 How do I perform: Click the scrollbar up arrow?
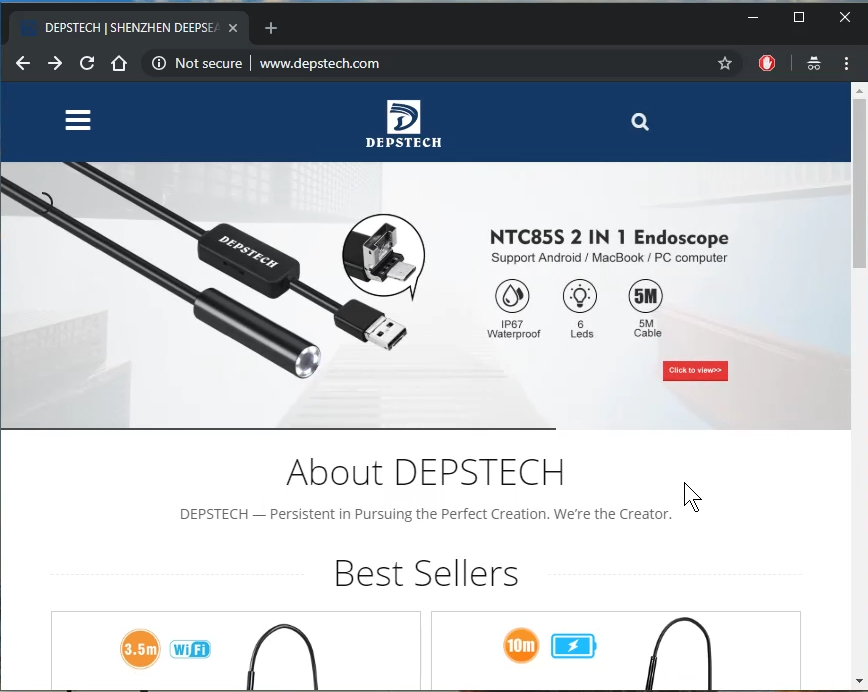coord(859,90)
